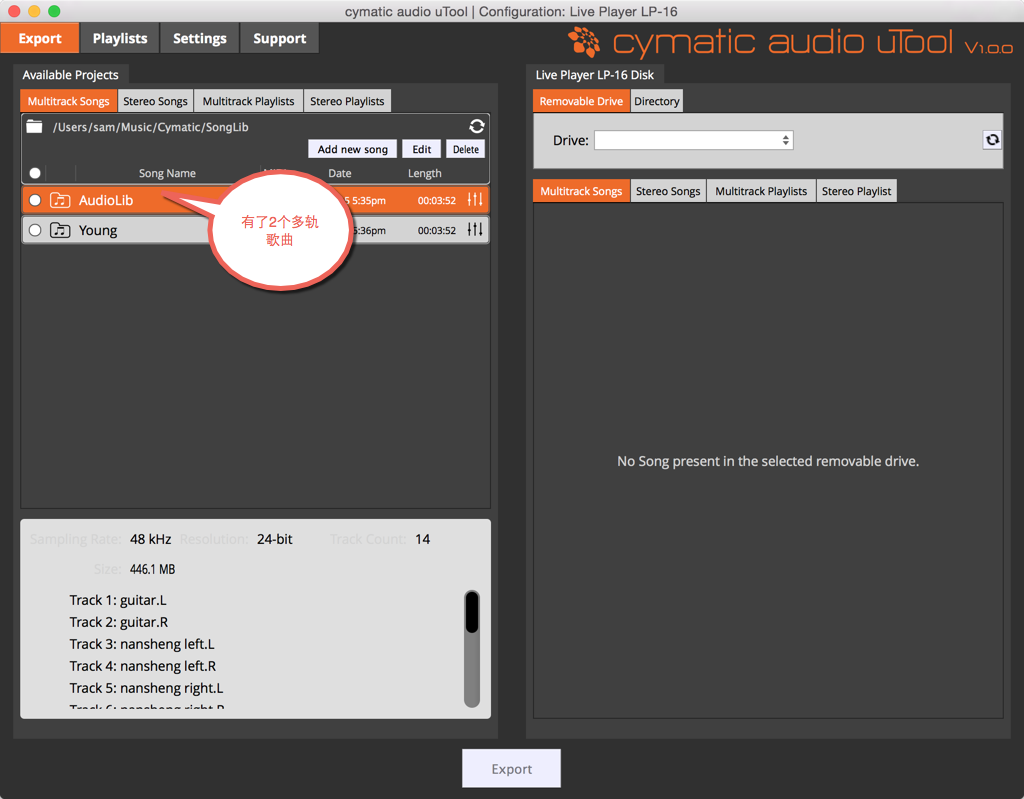Click the Length column header
The height and width of the screenshot is (799, 1024).
tap(424, 173)
